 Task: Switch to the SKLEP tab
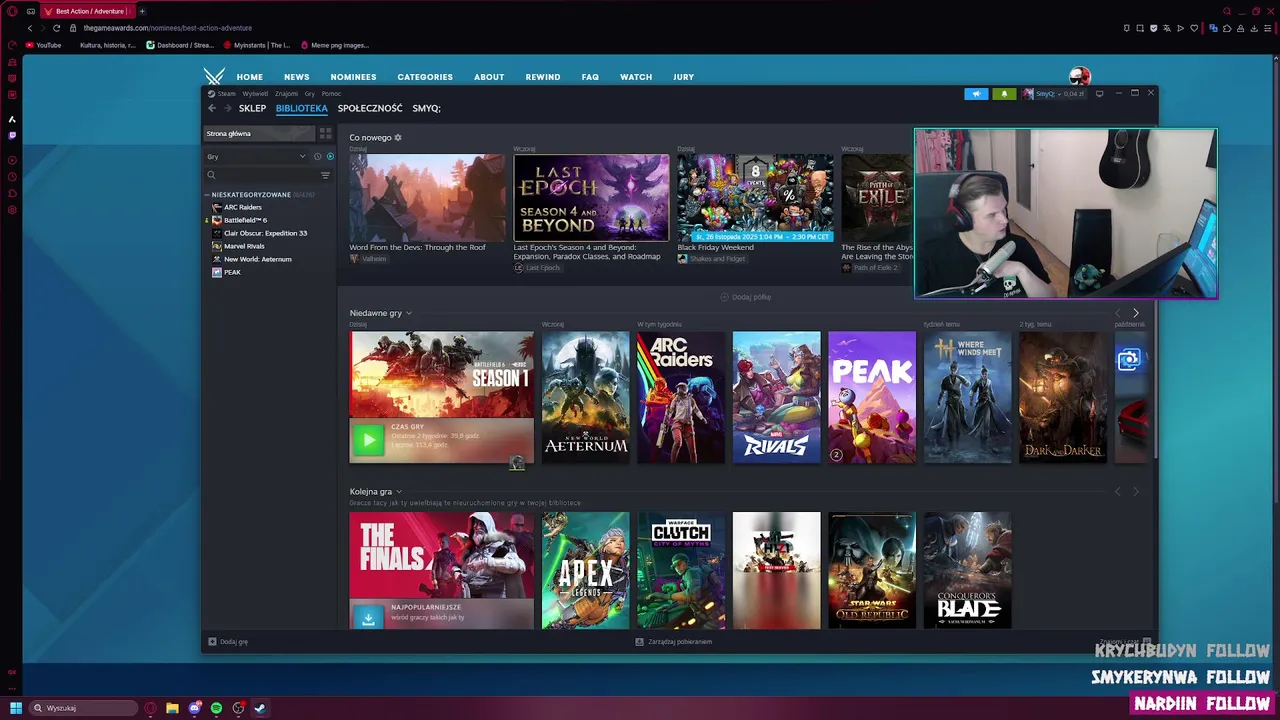coord(252,108)
